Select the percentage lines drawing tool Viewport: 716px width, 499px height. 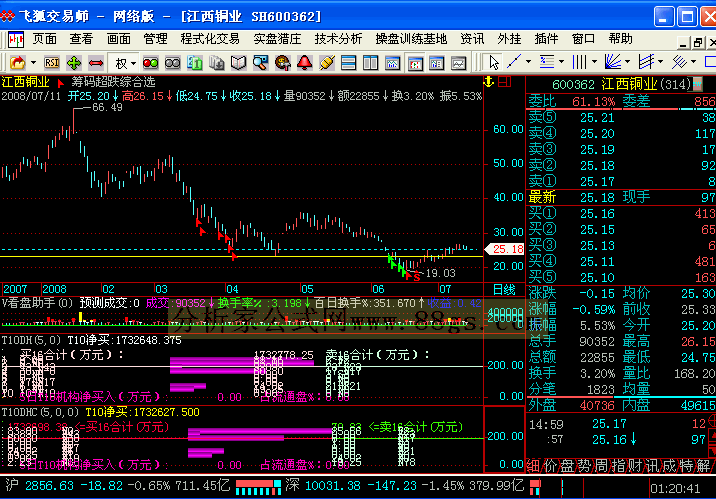tap(547, 61)
